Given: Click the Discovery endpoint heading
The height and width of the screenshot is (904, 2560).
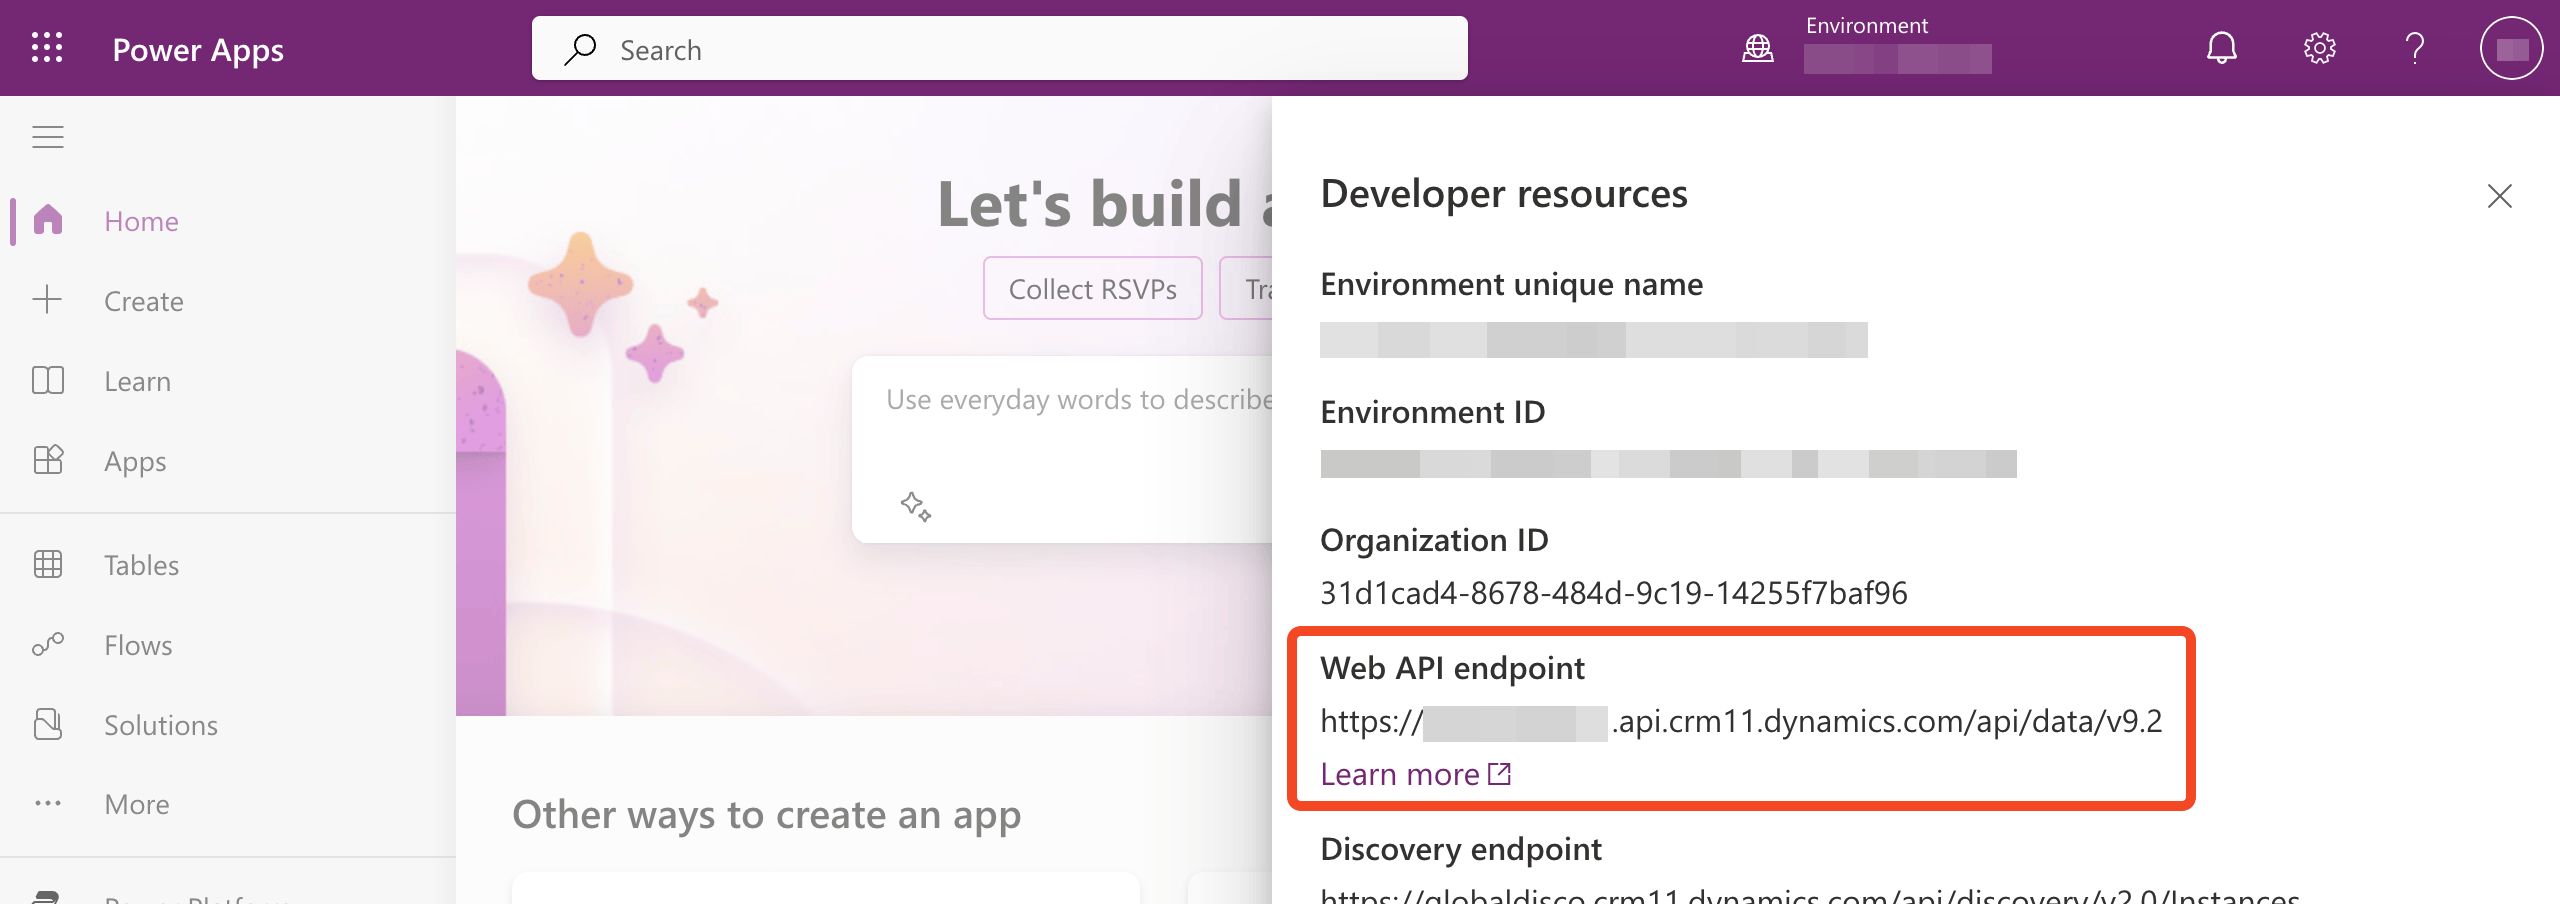Looking at the screenshot, I should click(x=1460, y=849).
